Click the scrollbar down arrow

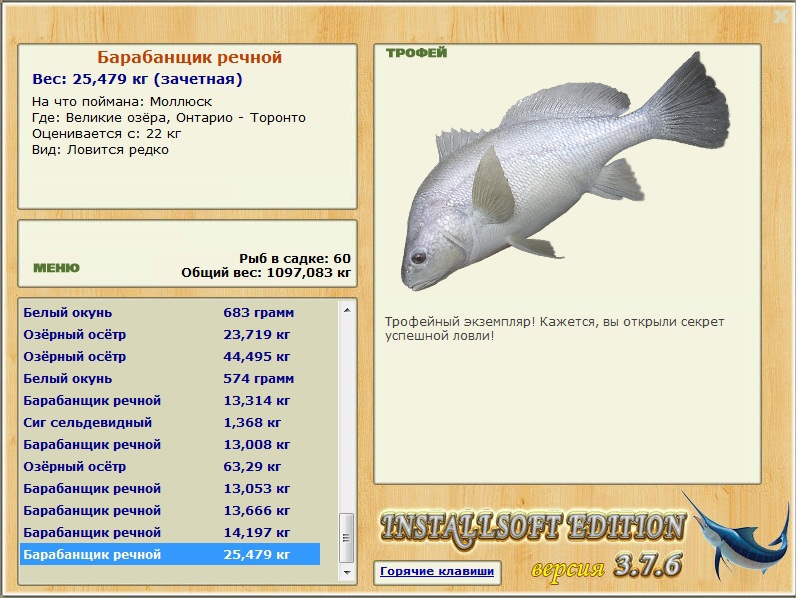[347, 573]
